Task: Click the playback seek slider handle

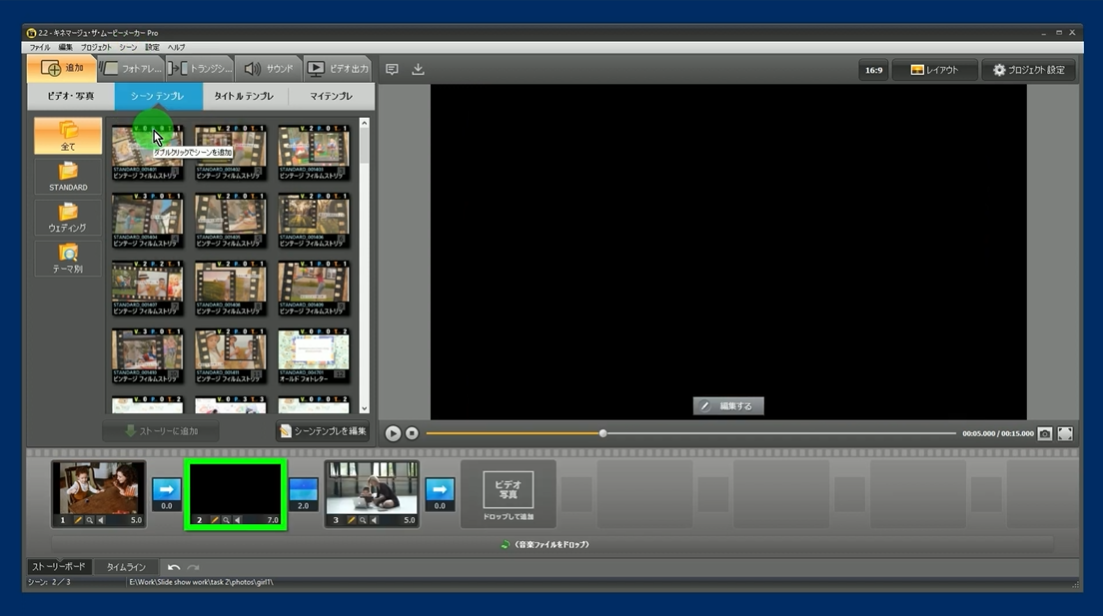Action: click(x=603, y=433)
